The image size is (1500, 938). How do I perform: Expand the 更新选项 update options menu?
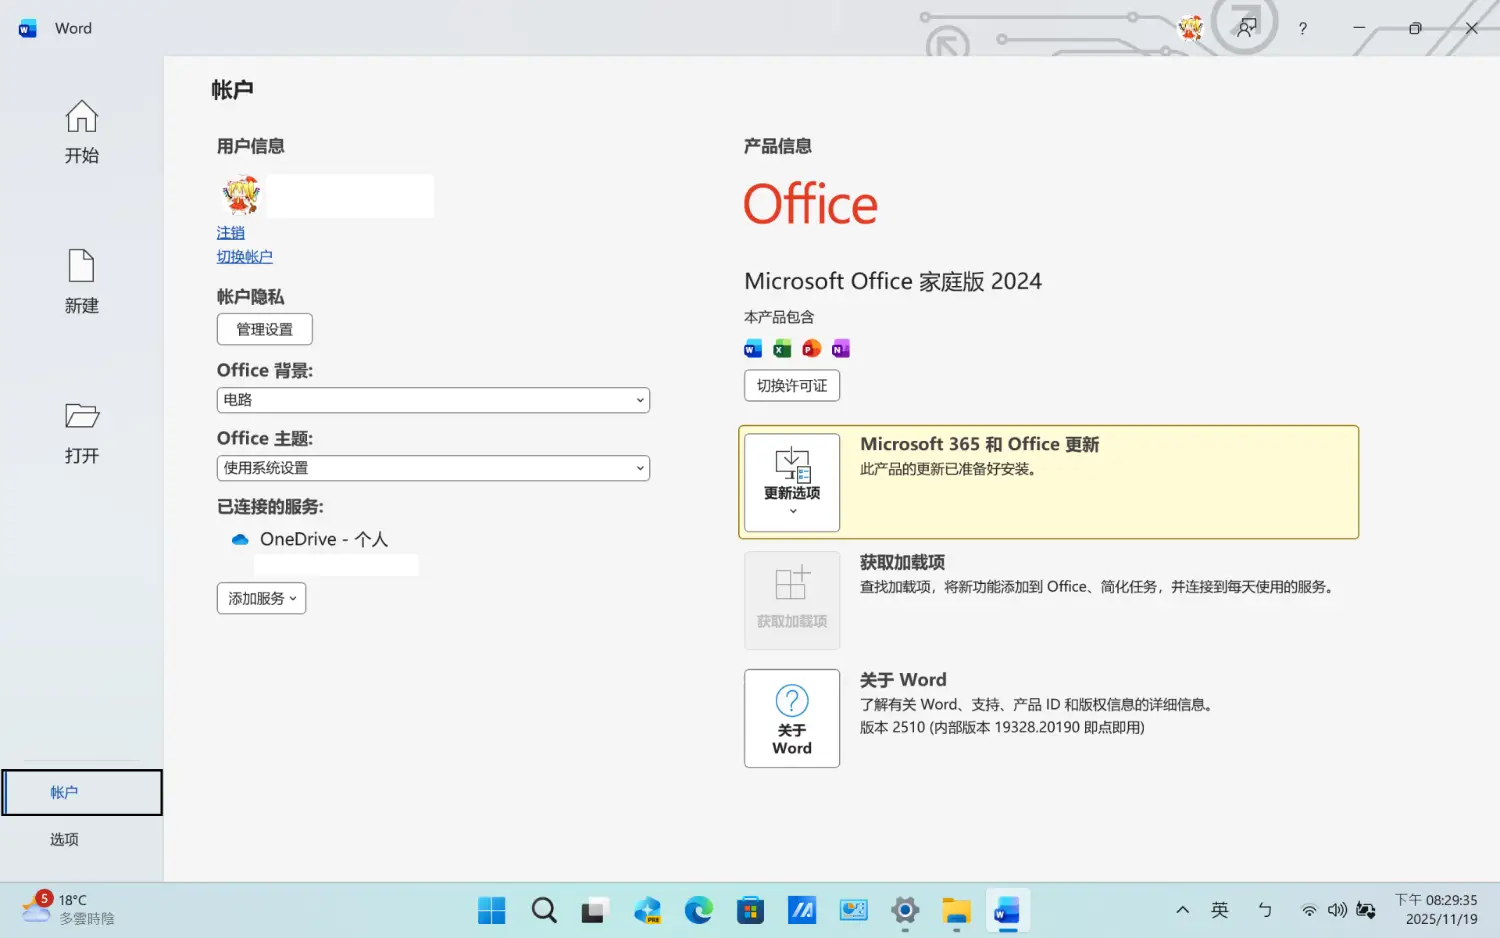pyautogui.click(x=791, y=482)
